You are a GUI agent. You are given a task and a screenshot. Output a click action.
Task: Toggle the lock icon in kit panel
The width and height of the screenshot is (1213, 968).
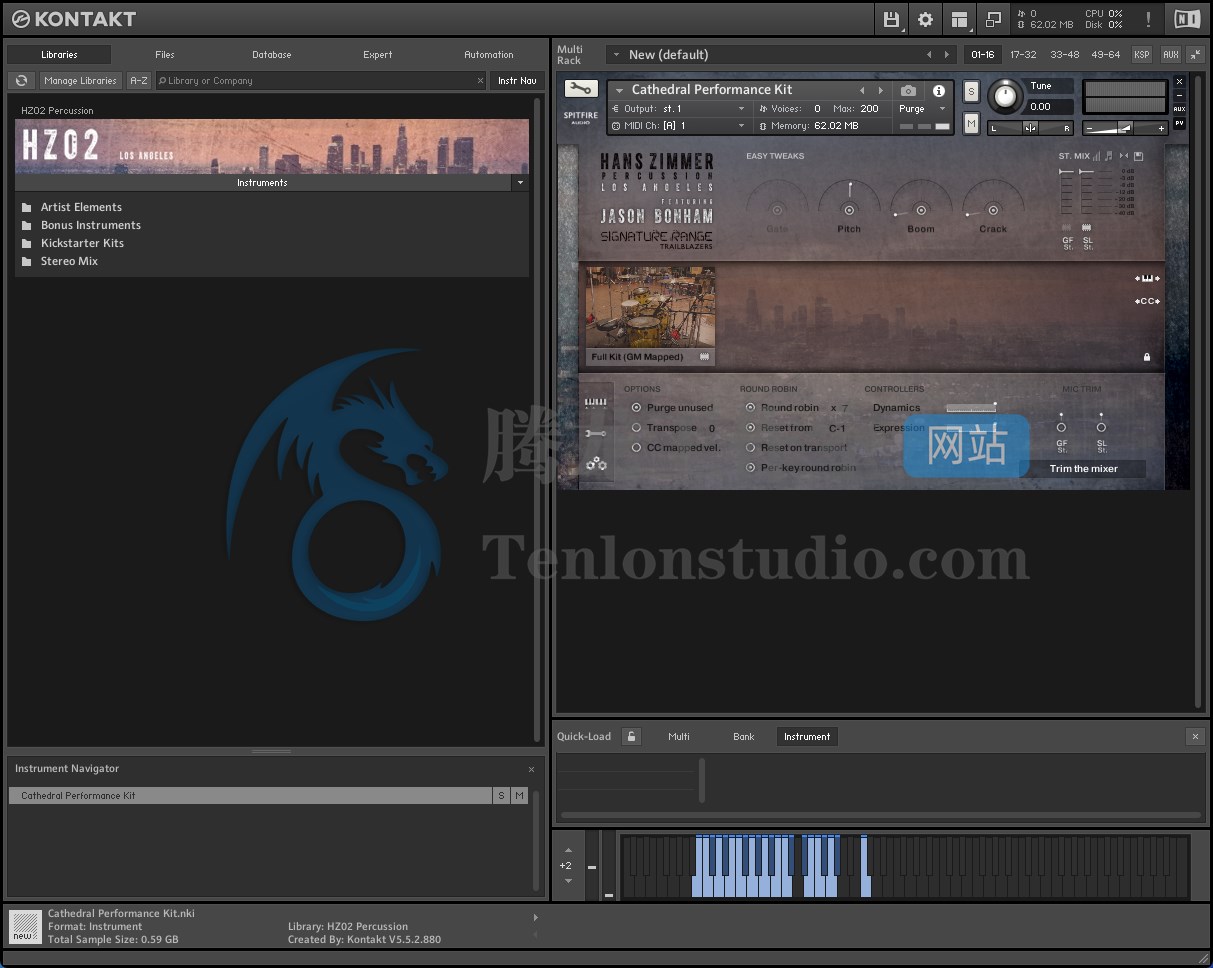click(1147, 357)
